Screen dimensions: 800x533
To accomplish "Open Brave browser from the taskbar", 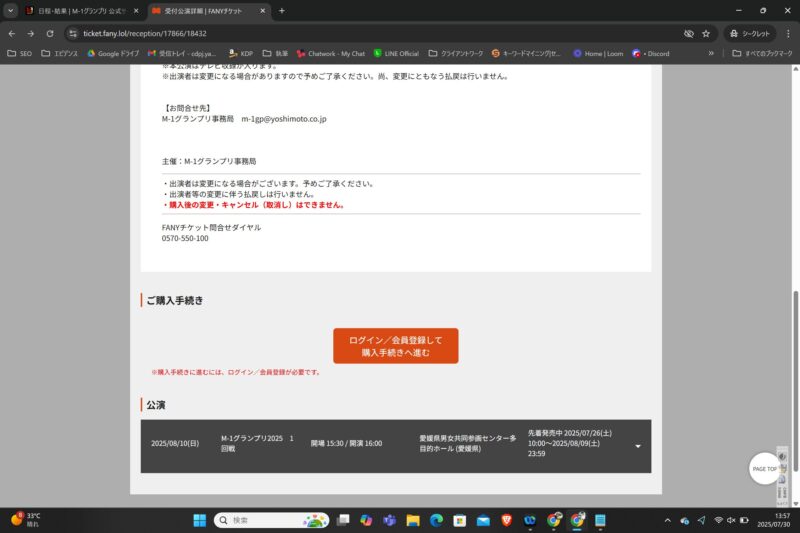I will [507, 520].
